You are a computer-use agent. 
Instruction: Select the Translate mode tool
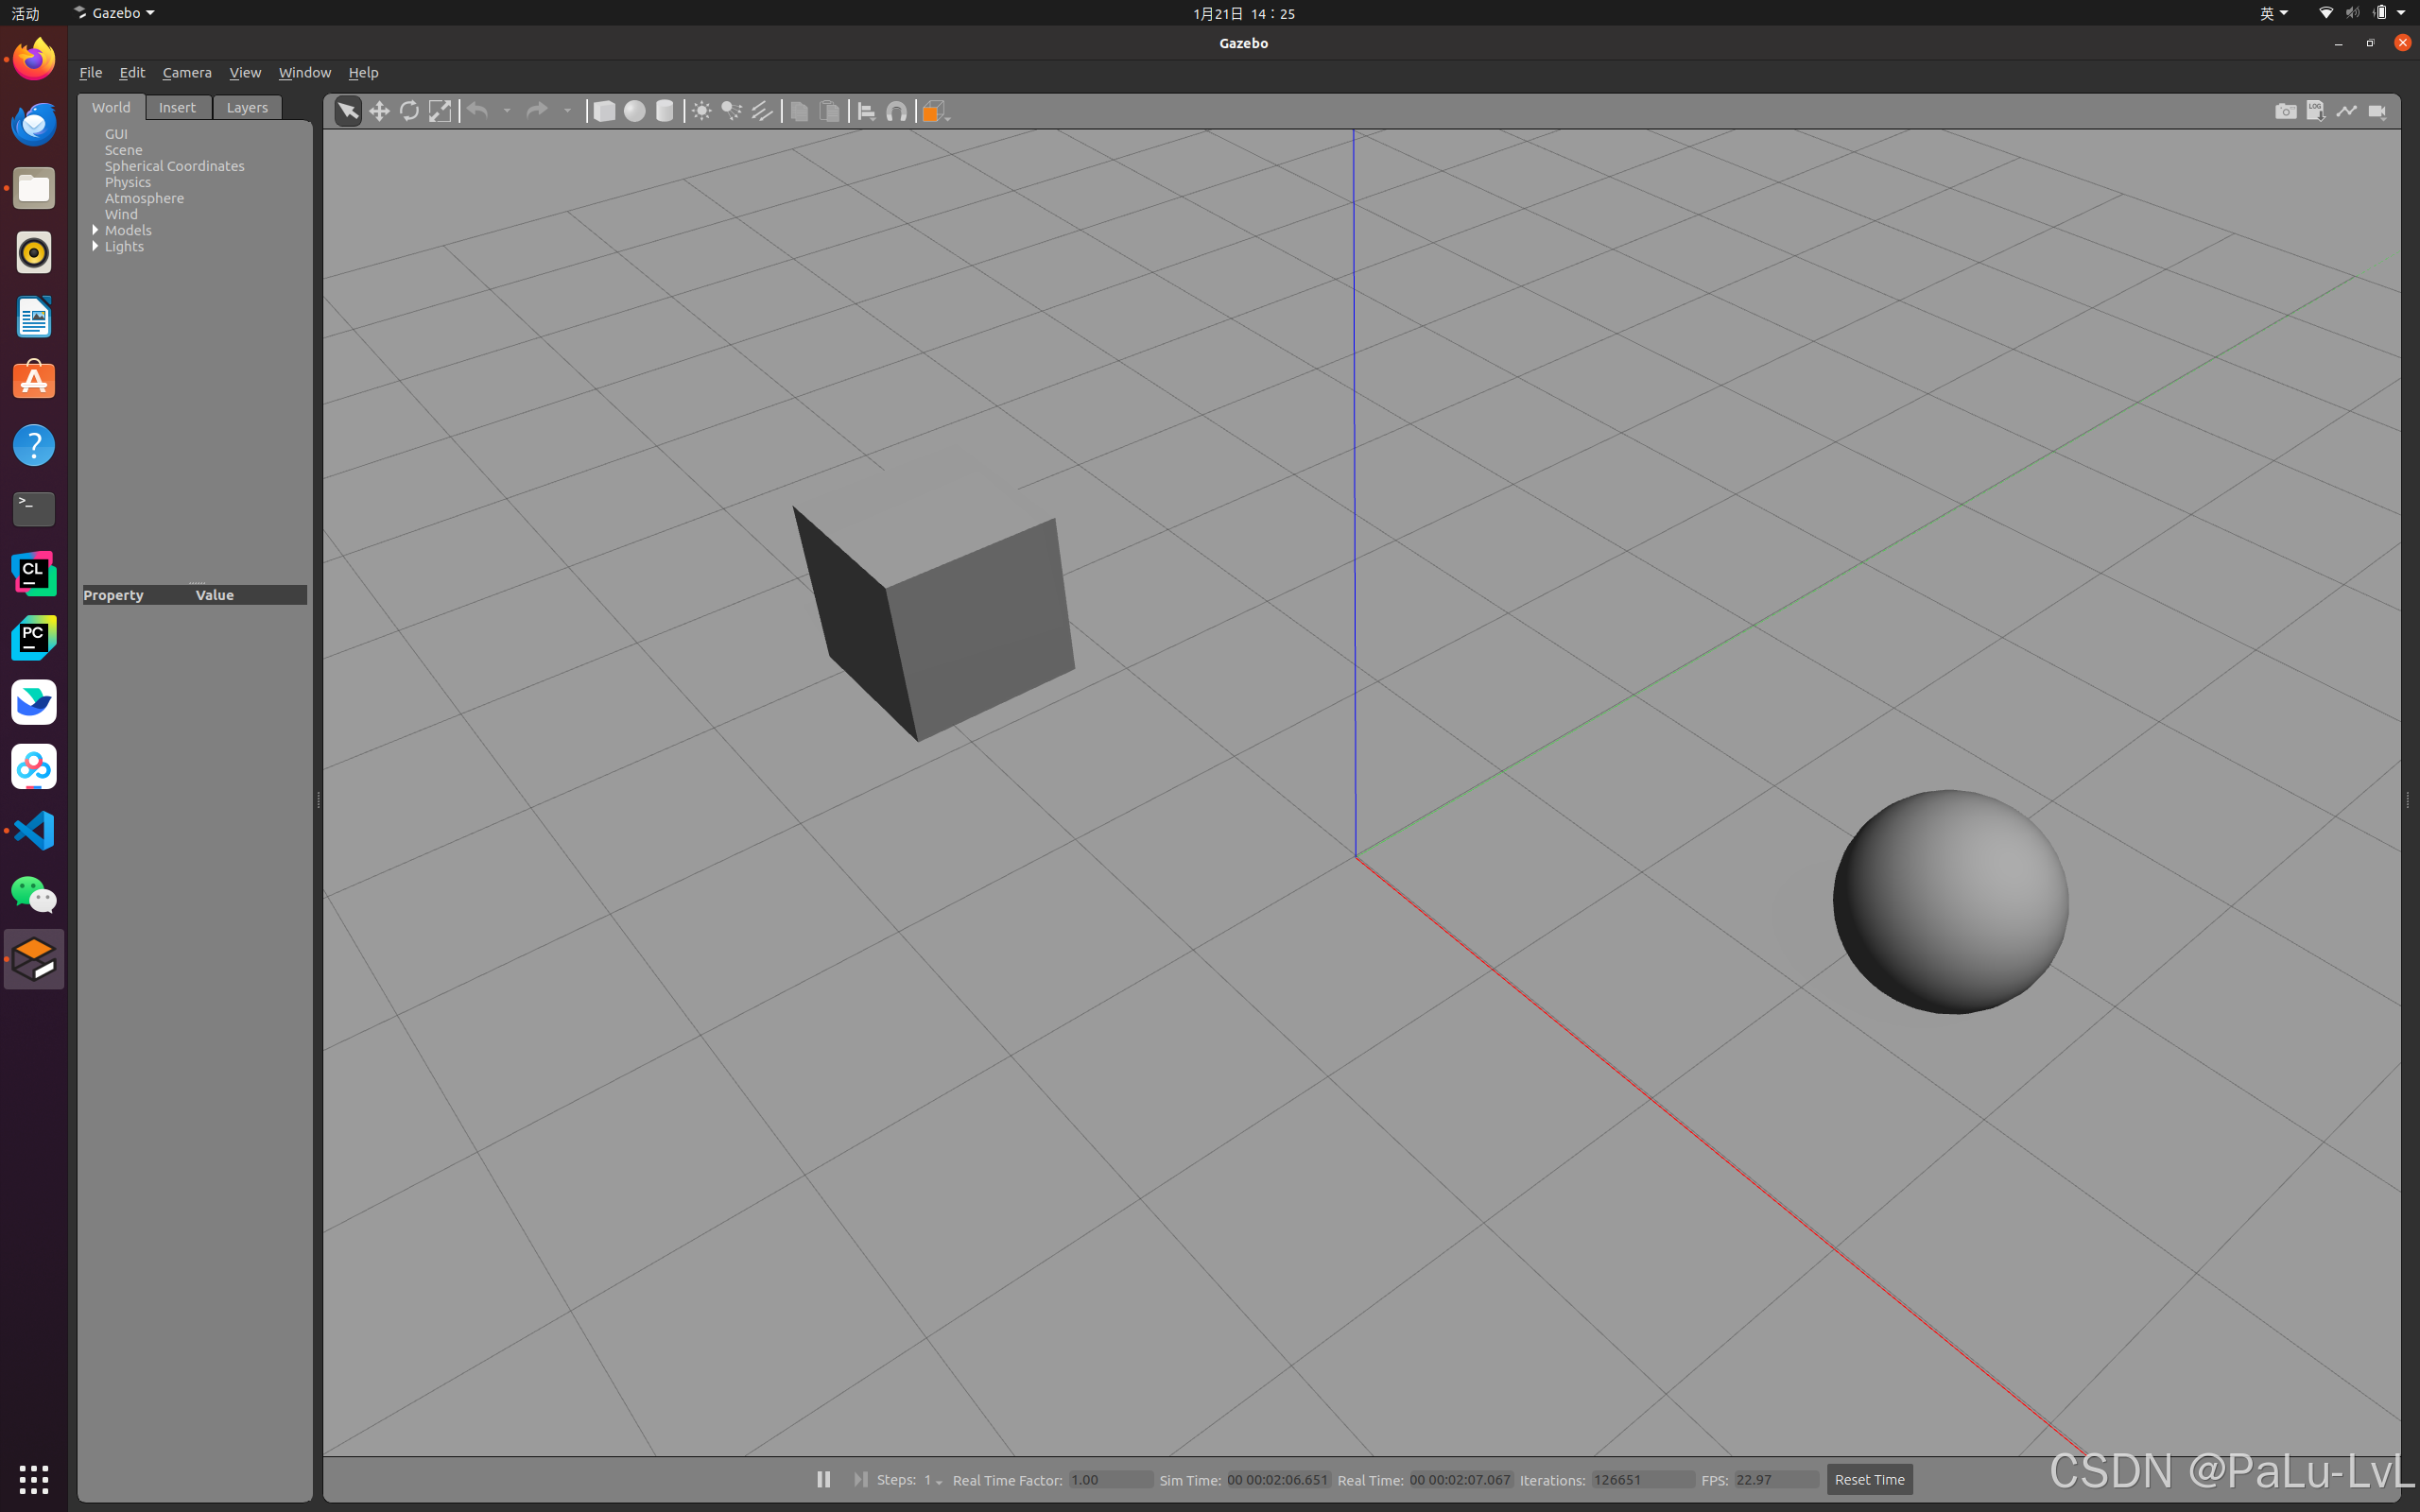pyautogui.click(x=379, y=111)
